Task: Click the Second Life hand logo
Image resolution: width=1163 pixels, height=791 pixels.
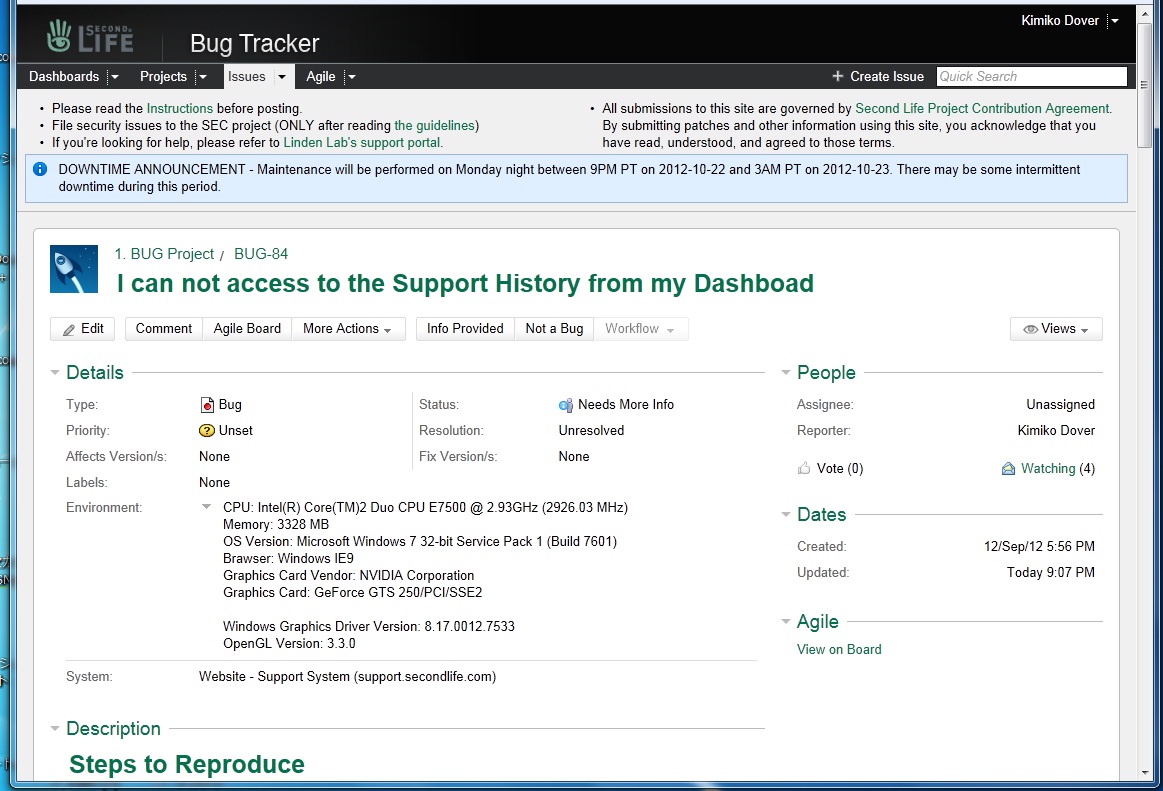Action: (59, 36)
